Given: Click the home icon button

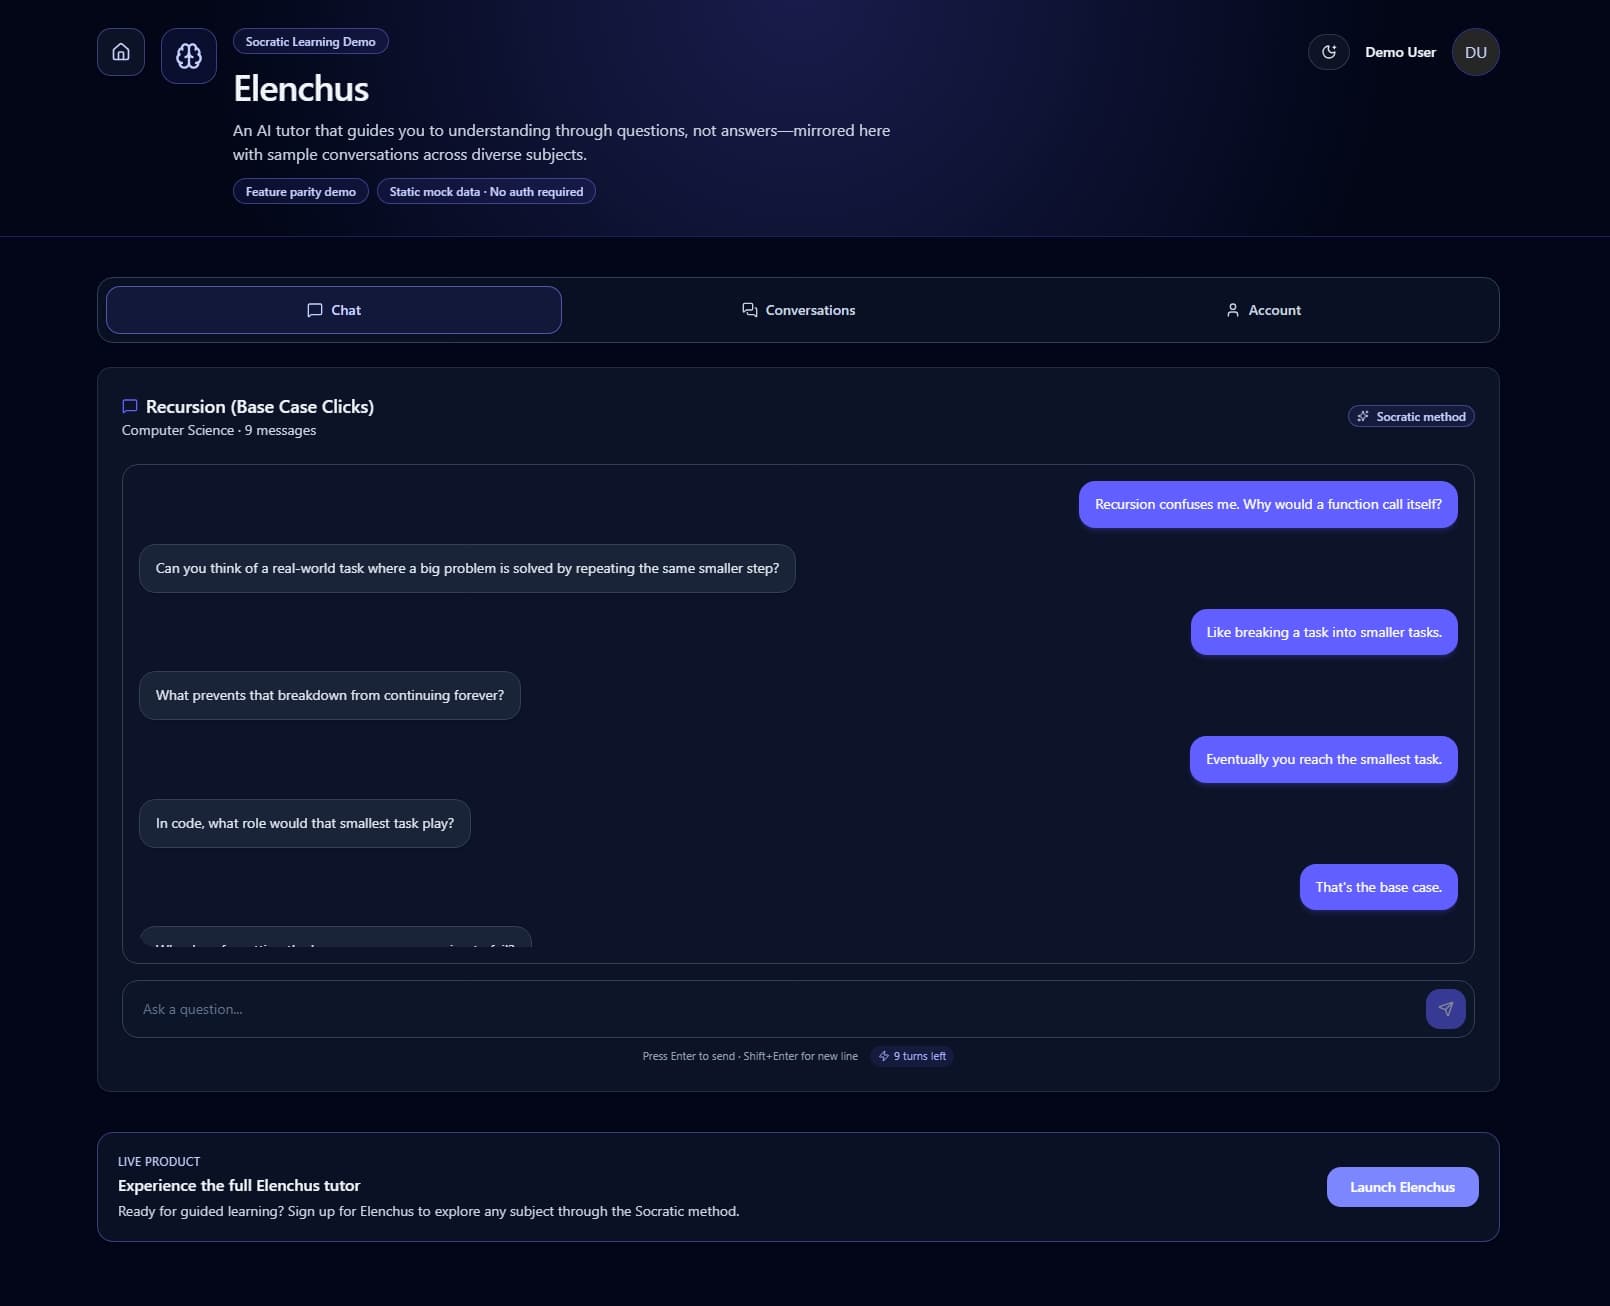Looking at the screenshot, I should [121, 52].
